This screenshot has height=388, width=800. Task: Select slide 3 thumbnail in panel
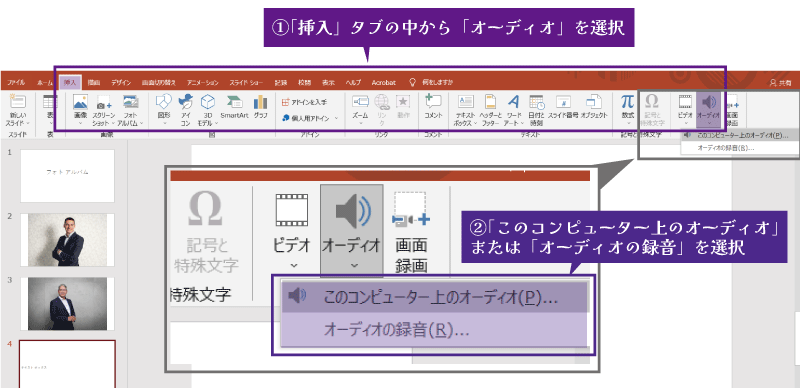67,304
